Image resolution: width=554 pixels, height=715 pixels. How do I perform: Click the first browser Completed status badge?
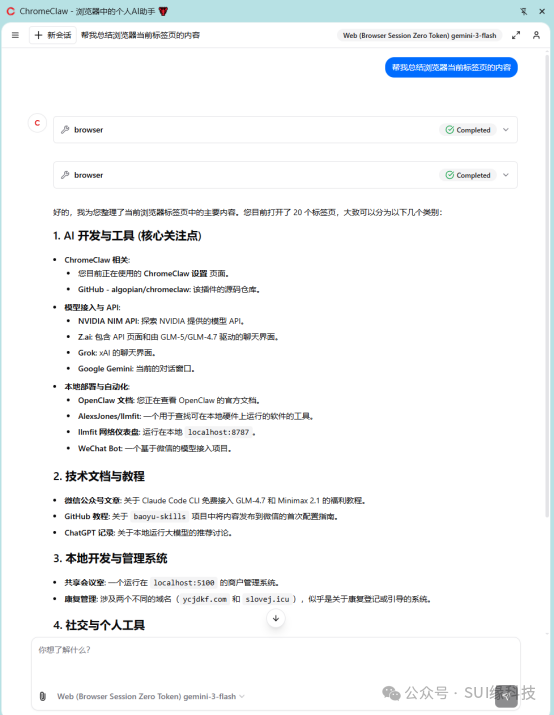pyautogui.click(x=468, y=130)
